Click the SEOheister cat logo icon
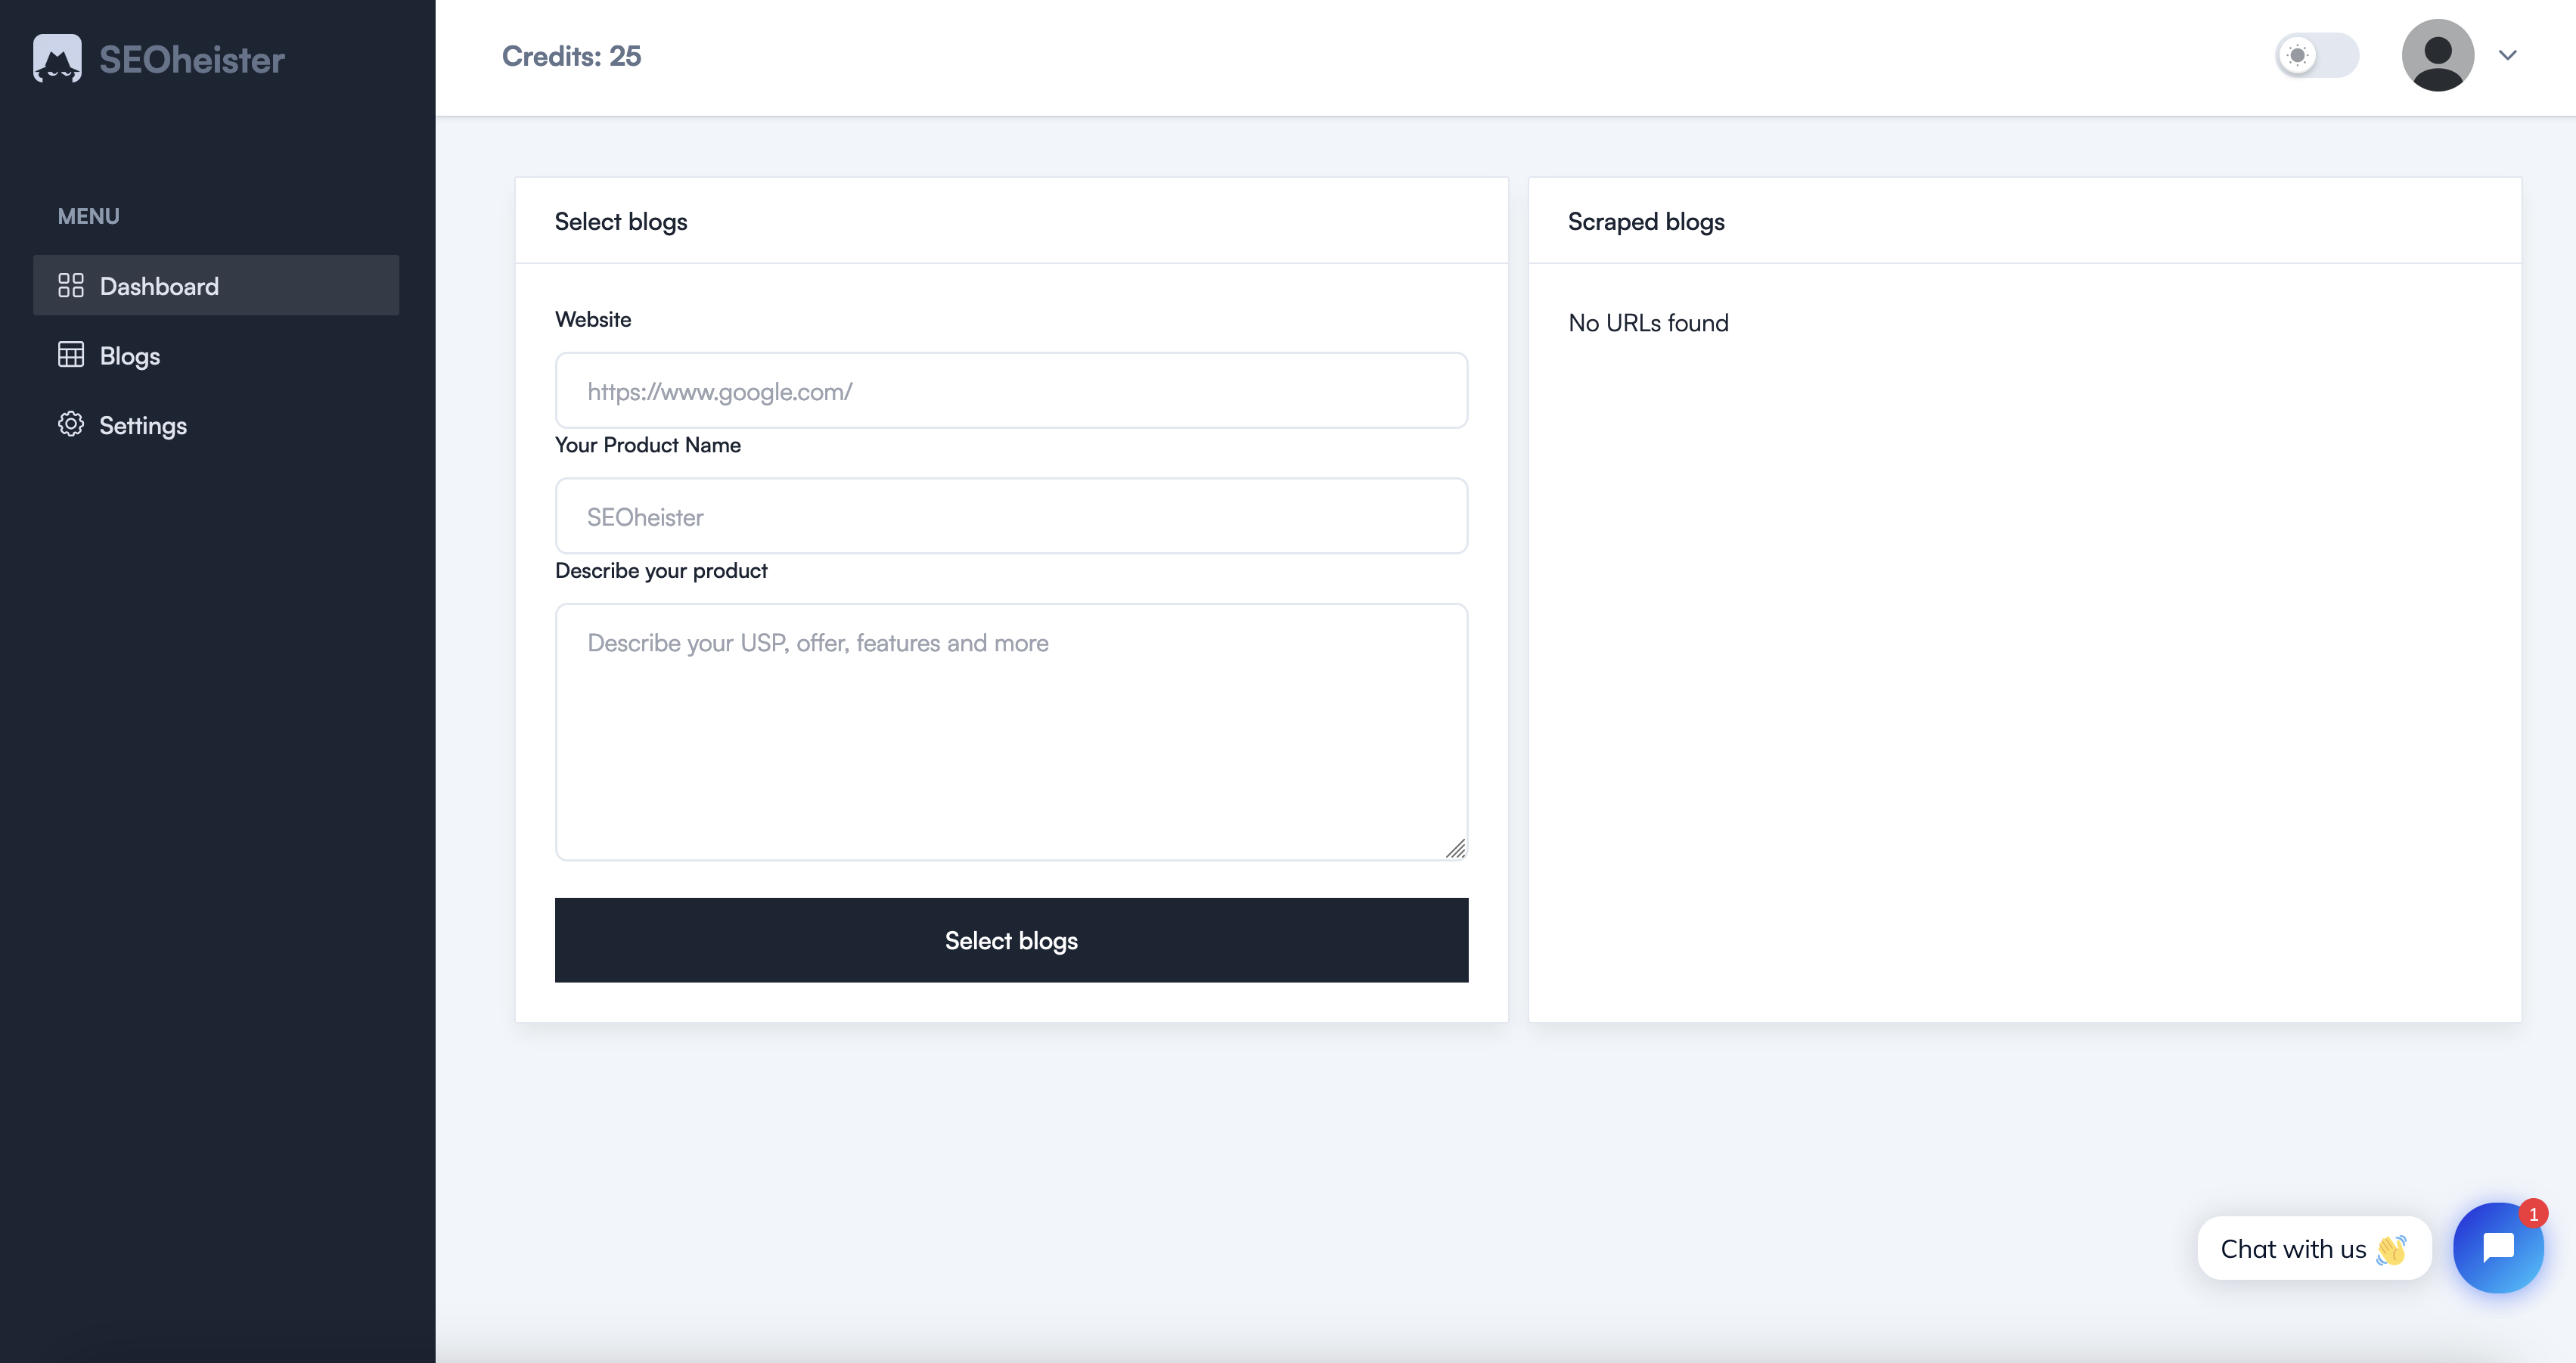This screenshot has height=1363, width=2576. click(57, 58)
